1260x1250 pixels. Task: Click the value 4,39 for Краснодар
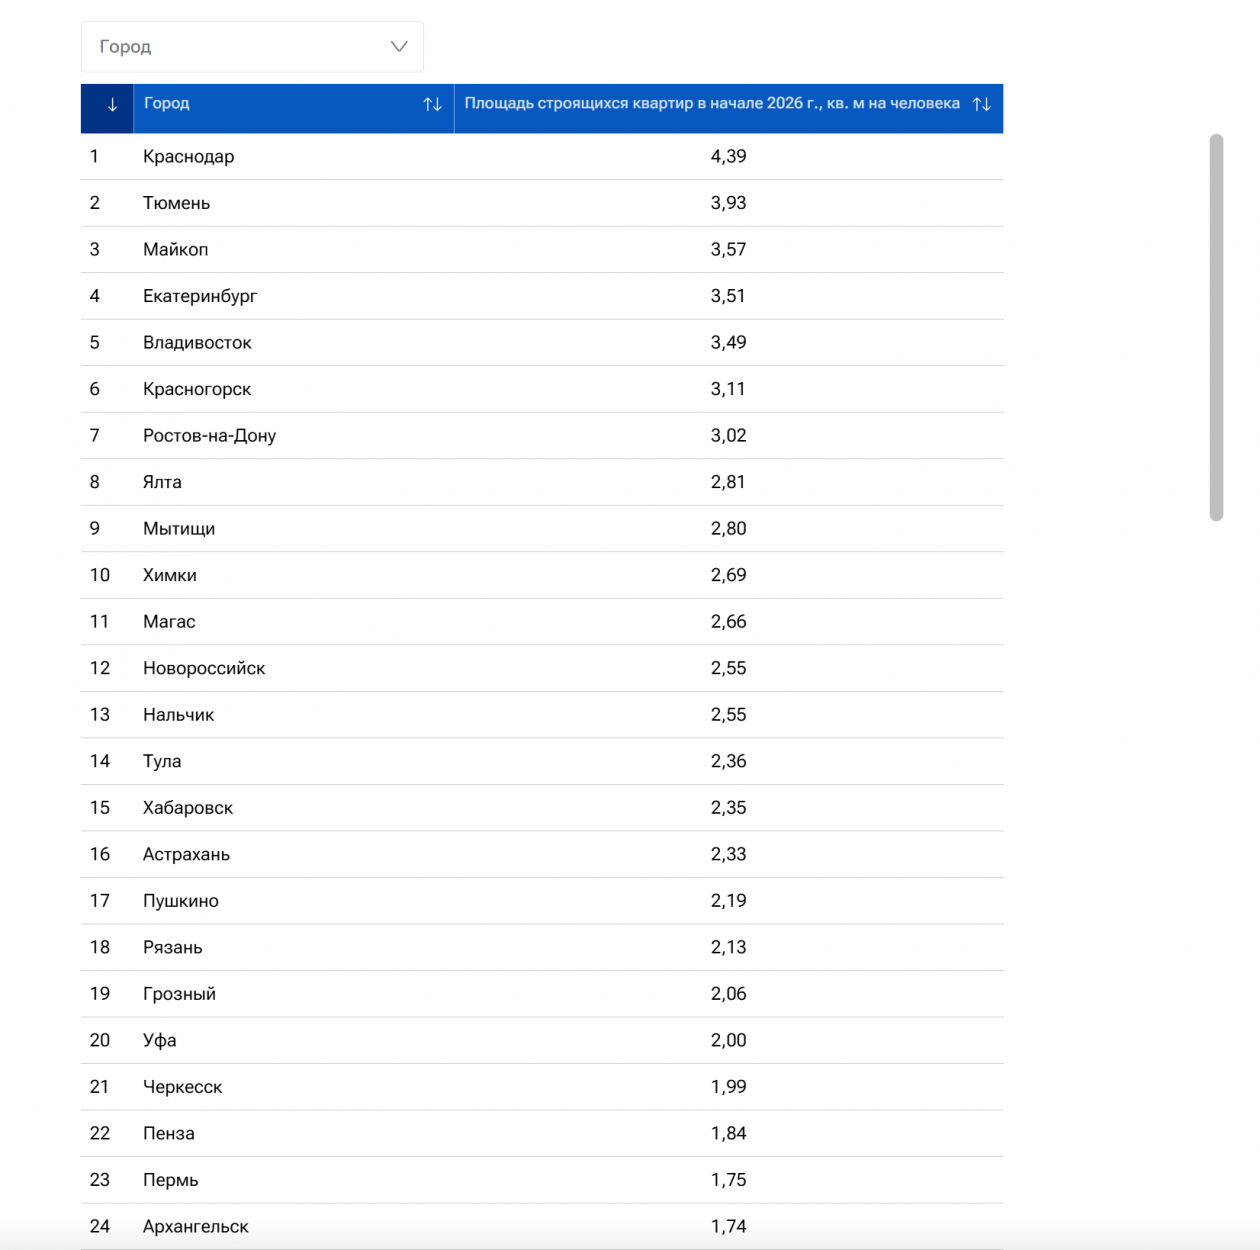728,157
